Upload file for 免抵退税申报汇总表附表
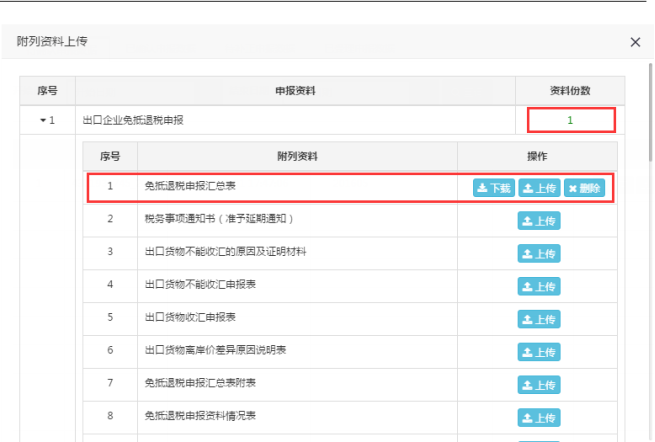Viewport: 655px width, 442px height. (x=538, y=386)
